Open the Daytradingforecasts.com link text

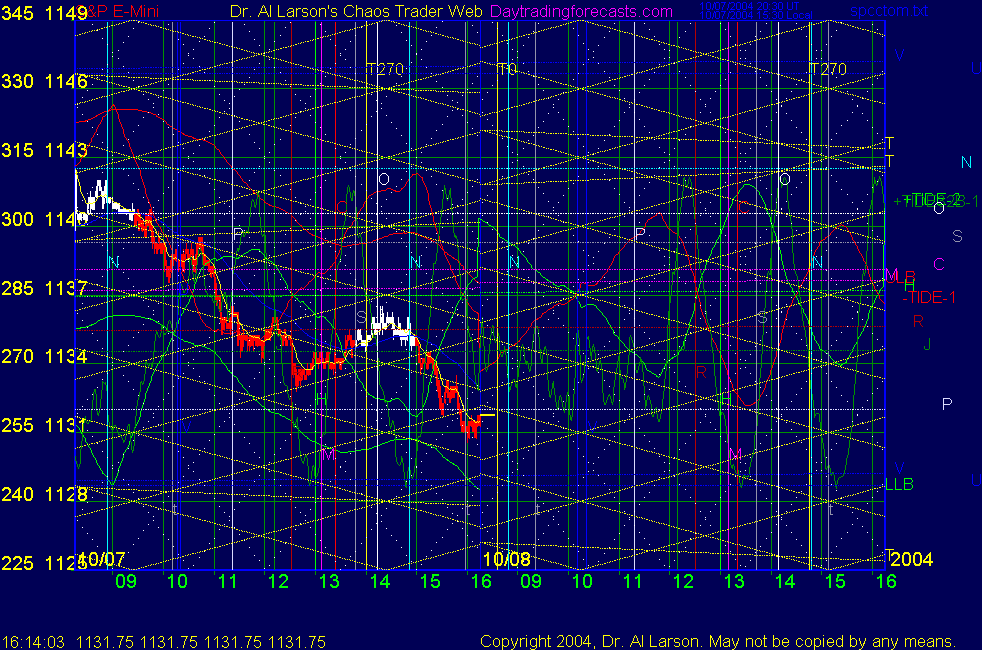tap(581, 11)
